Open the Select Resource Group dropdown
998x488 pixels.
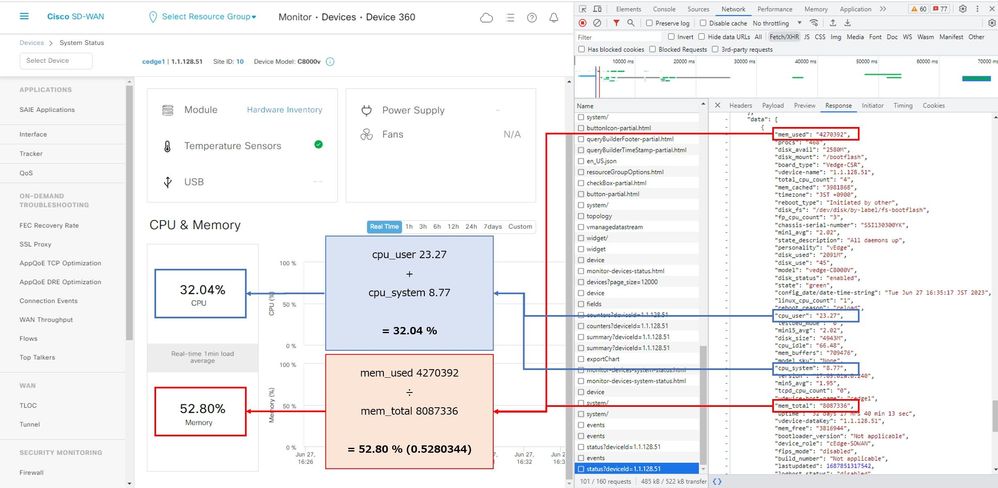tap(209, 17)
